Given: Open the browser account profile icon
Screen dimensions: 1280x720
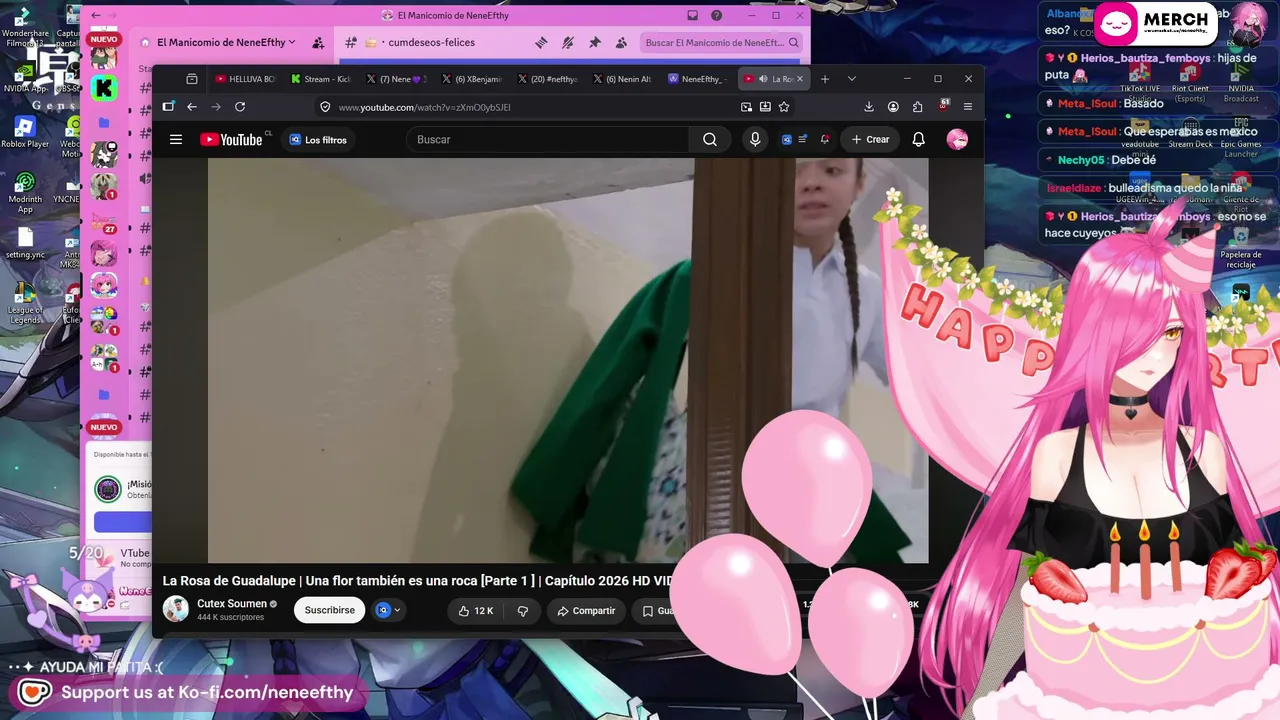Looking at the screenshot, I should (893, 107).
